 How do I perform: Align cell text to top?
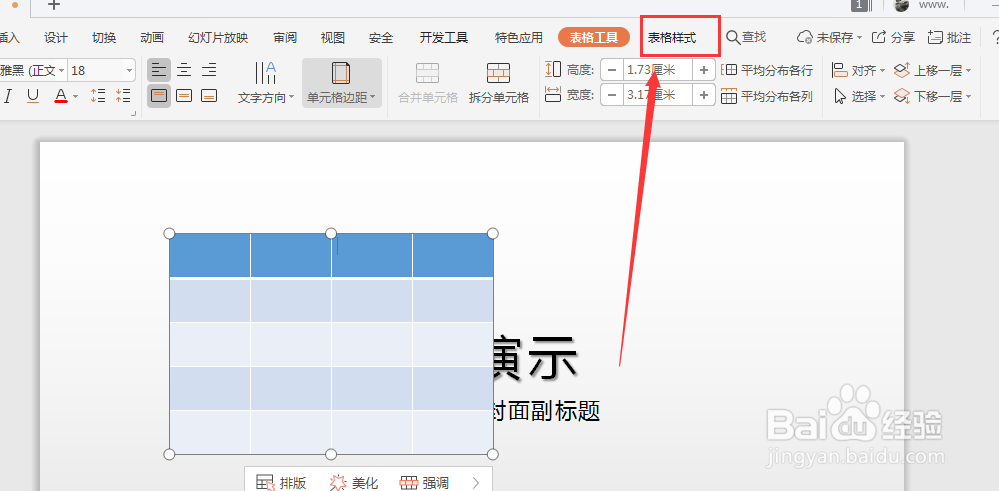pos(159,96)
